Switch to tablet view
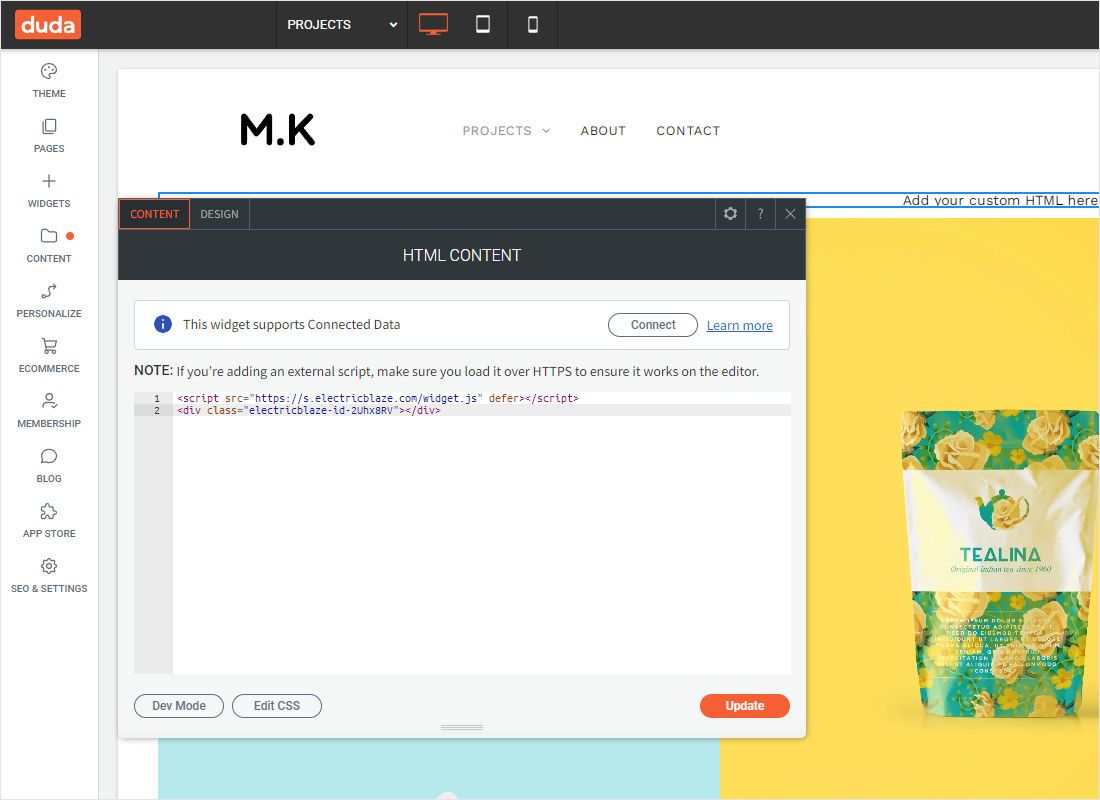Image resolution: width=1100 pixels, height=800 pixels. point(483,25)
